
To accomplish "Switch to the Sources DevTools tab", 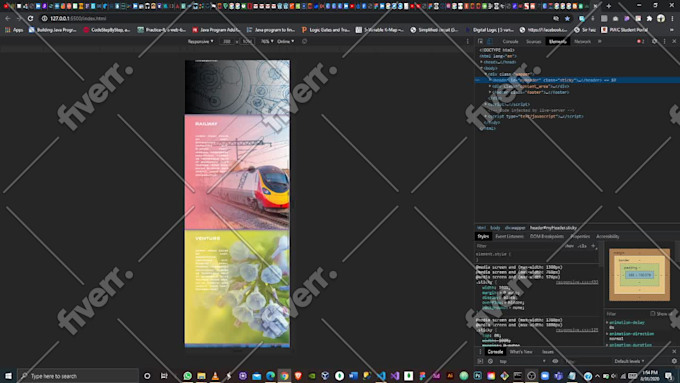I will pyautogui.click(x=533, y=42).
